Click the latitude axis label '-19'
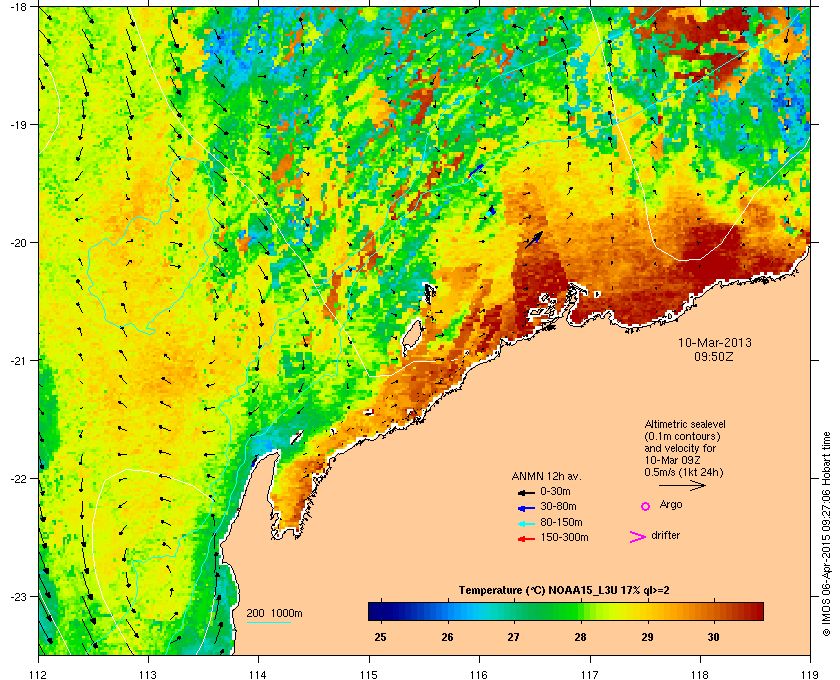This screenshot has width=840, height=680. 18,125
